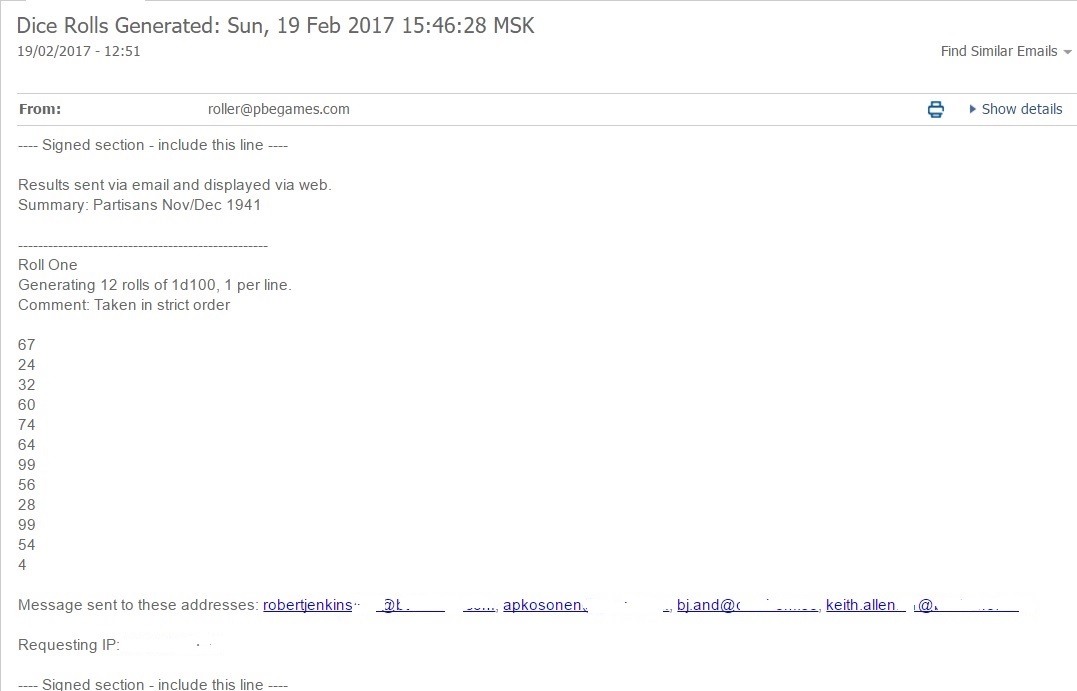The height and width of the screenshot is (691, 1077).
Task: Click the Comment: Taken in strict order line
Action: coord(124,305)
